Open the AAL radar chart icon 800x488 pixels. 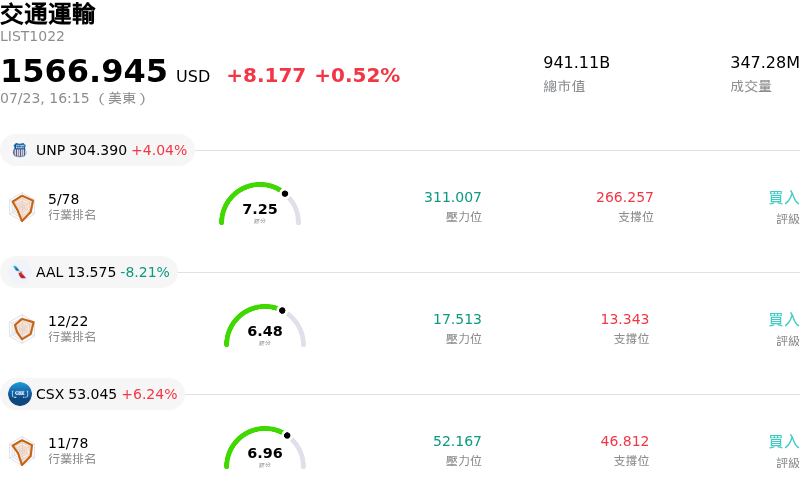coord(22,329)
